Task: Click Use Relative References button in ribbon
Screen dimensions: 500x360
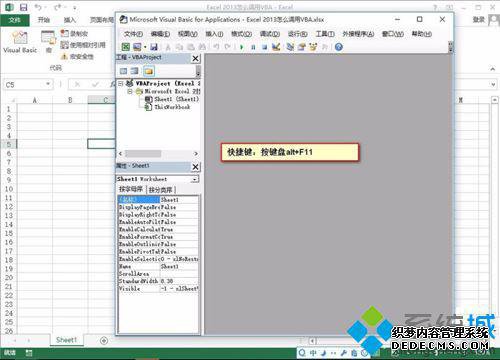Action: pos(83,45)
